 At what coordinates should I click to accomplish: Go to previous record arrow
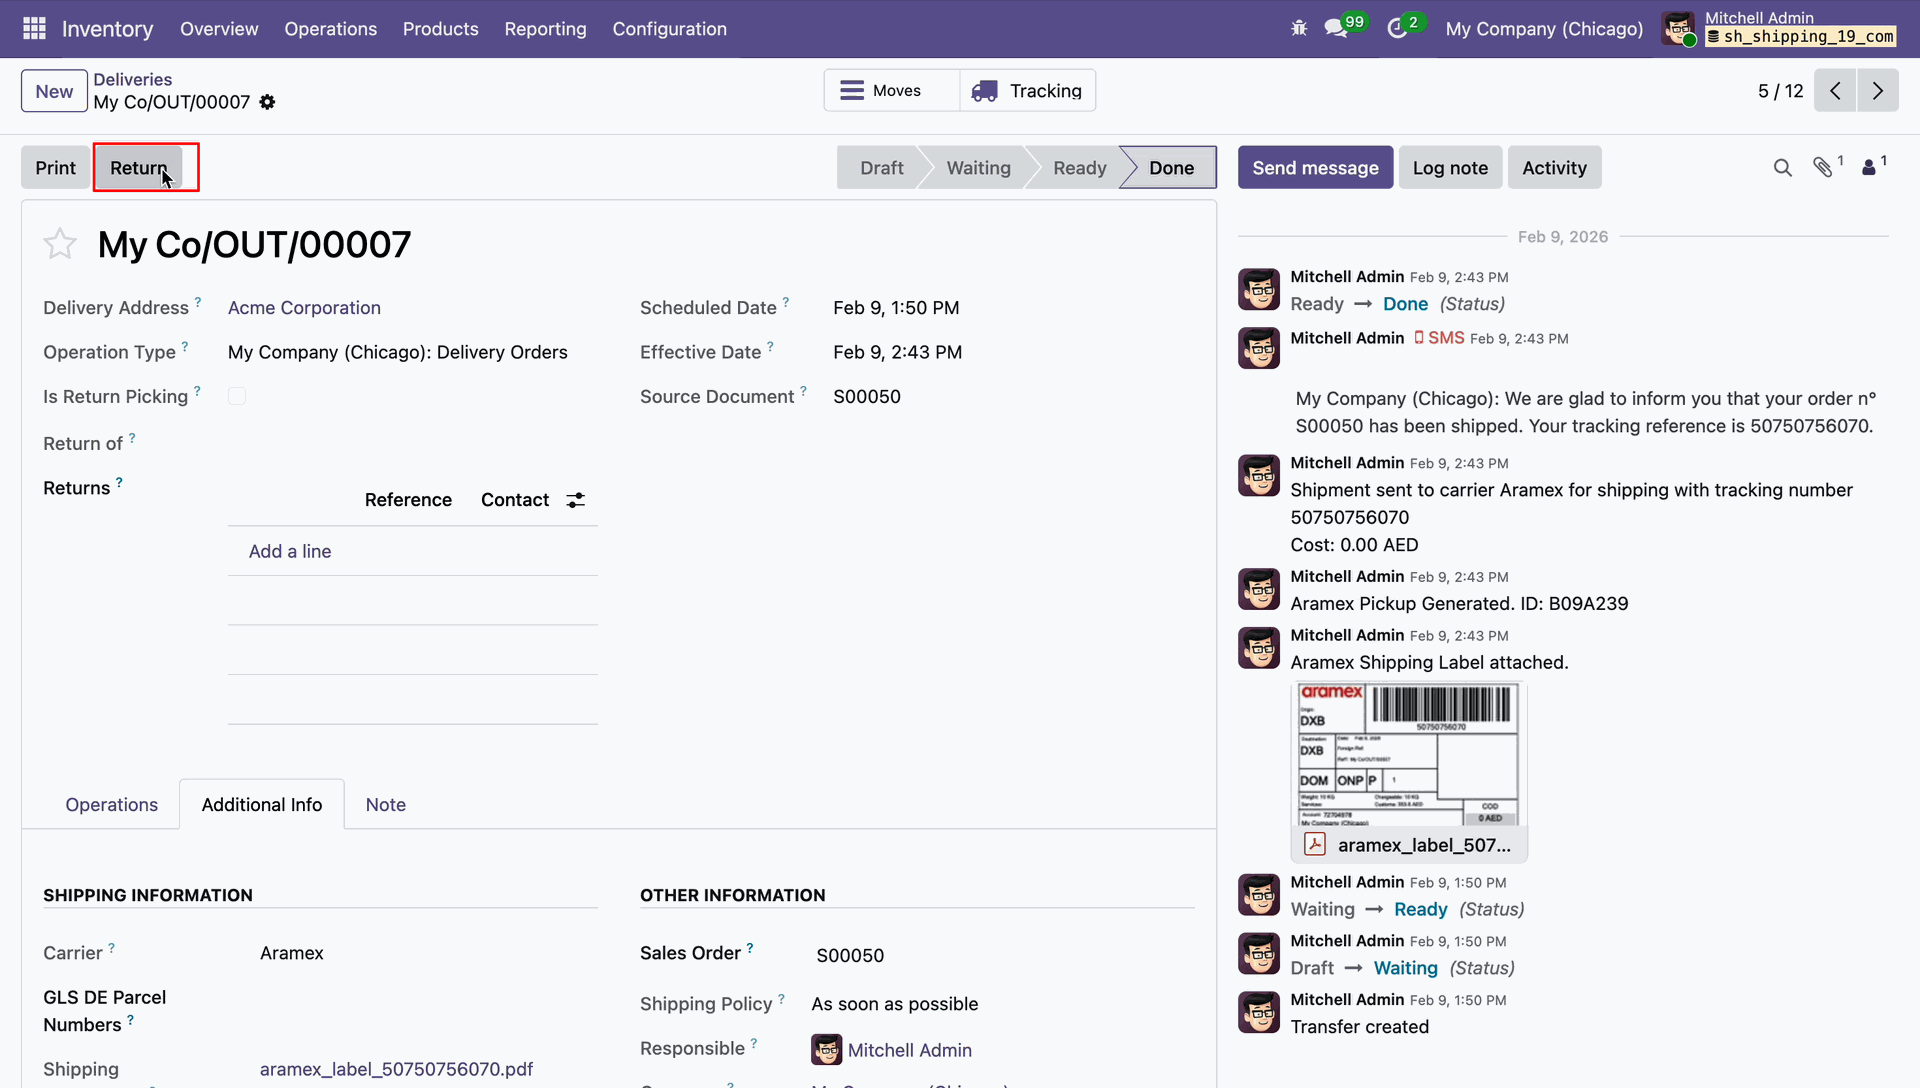[x=1835, y=91]
